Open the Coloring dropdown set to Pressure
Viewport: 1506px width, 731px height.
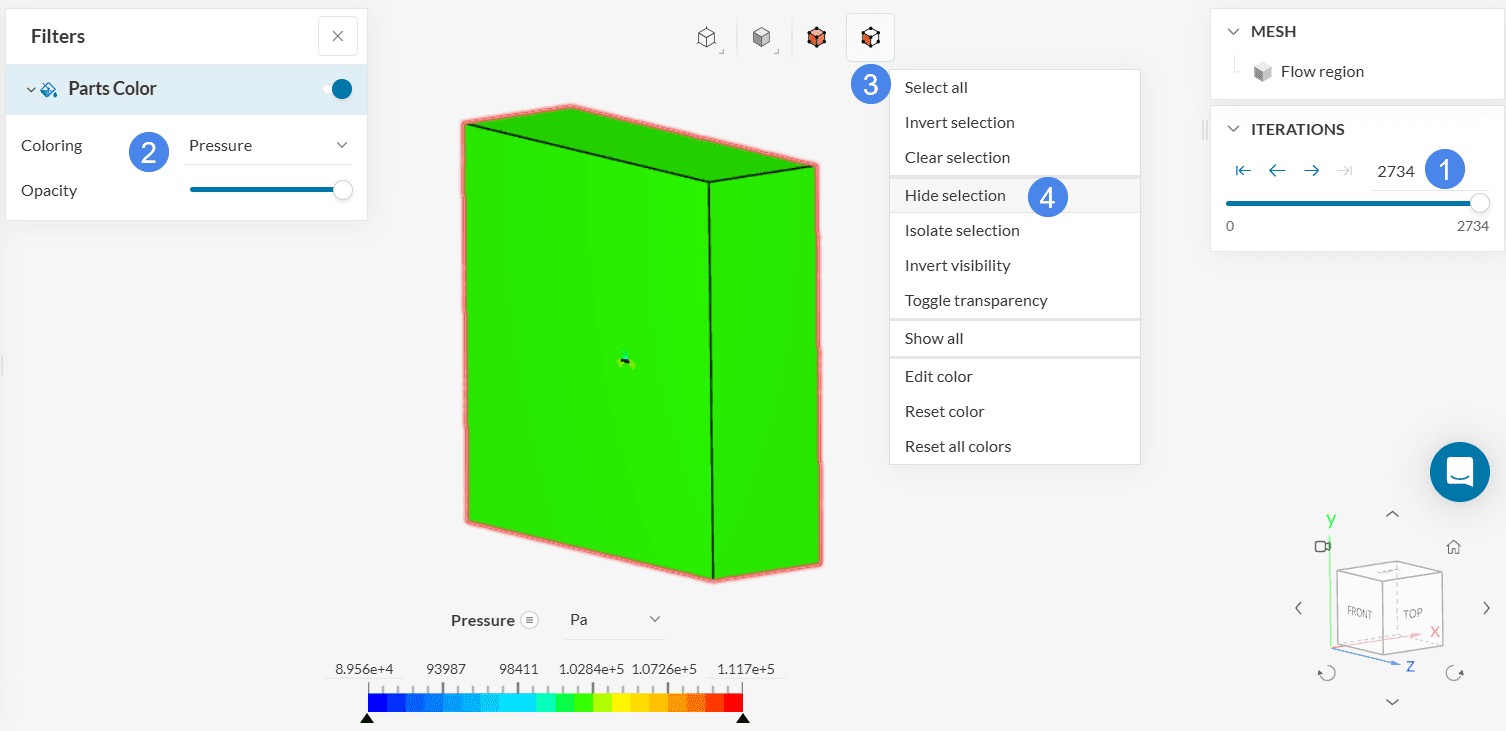pos(268,146)
